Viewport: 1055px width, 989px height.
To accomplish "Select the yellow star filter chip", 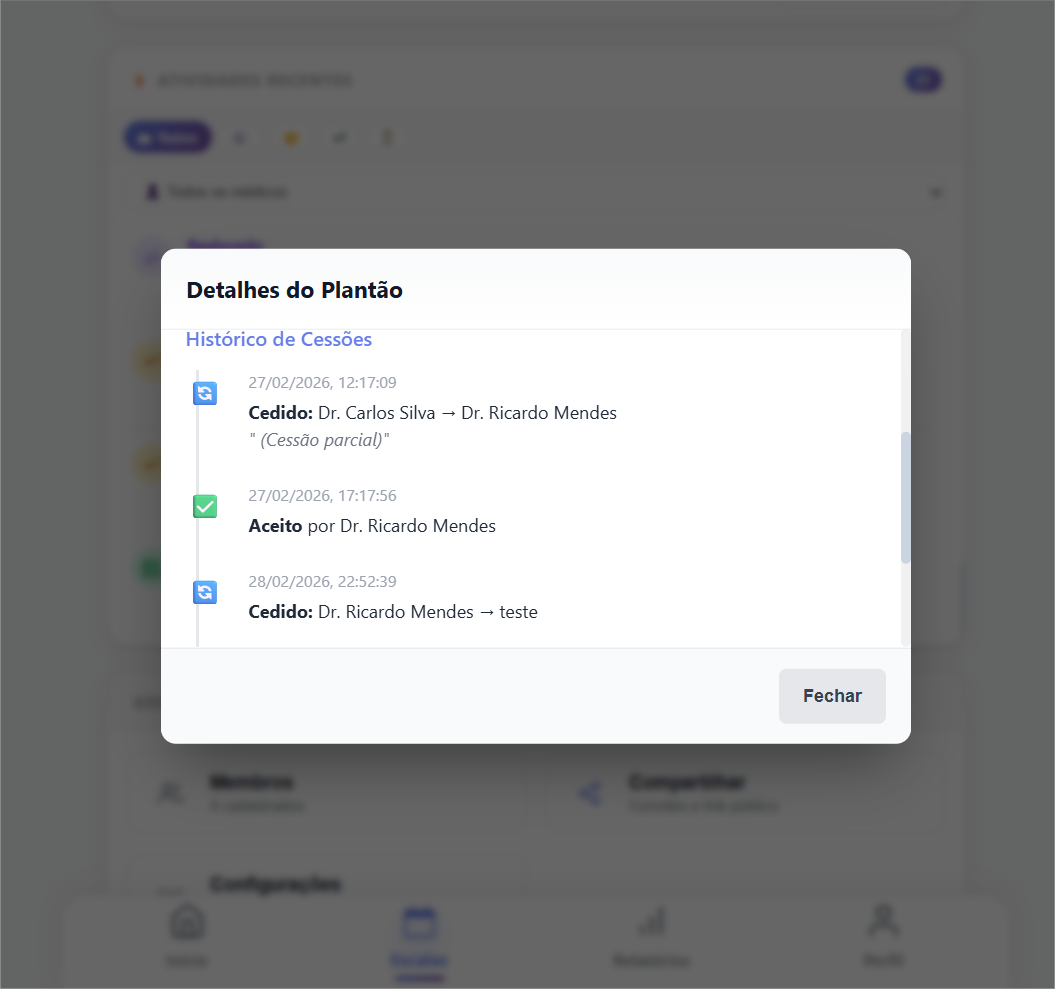I will pos(291,138).
